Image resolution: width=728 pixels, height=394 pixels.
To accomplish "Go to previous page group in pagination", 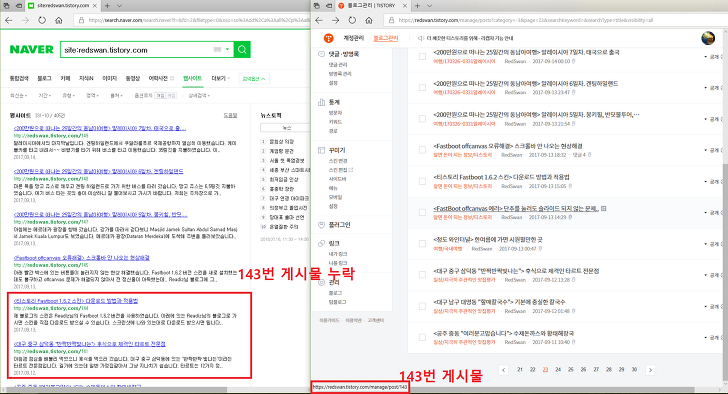I will click(x=504, y=370).
